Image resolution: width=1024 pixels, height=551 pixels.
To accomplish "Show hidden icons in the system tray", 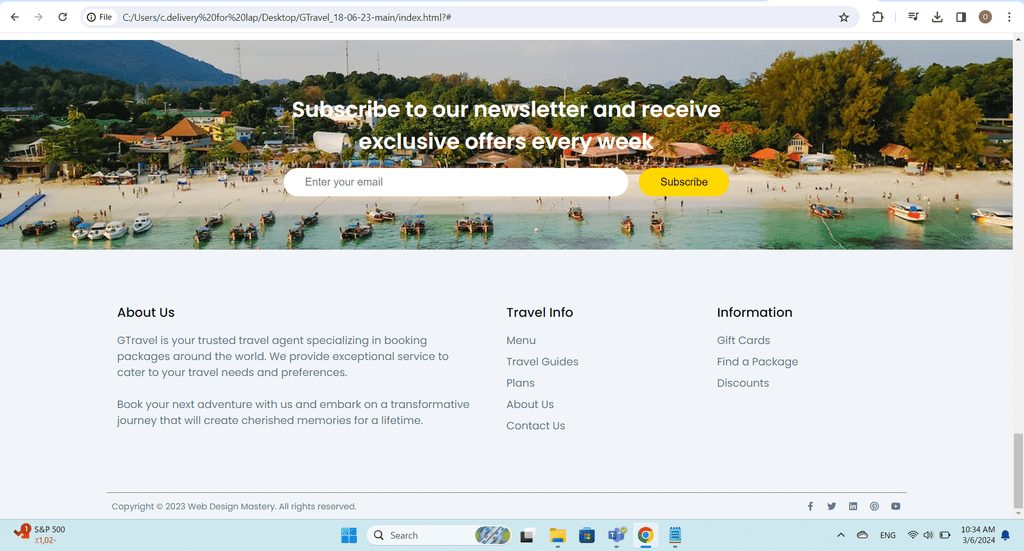I will point(840,535).
